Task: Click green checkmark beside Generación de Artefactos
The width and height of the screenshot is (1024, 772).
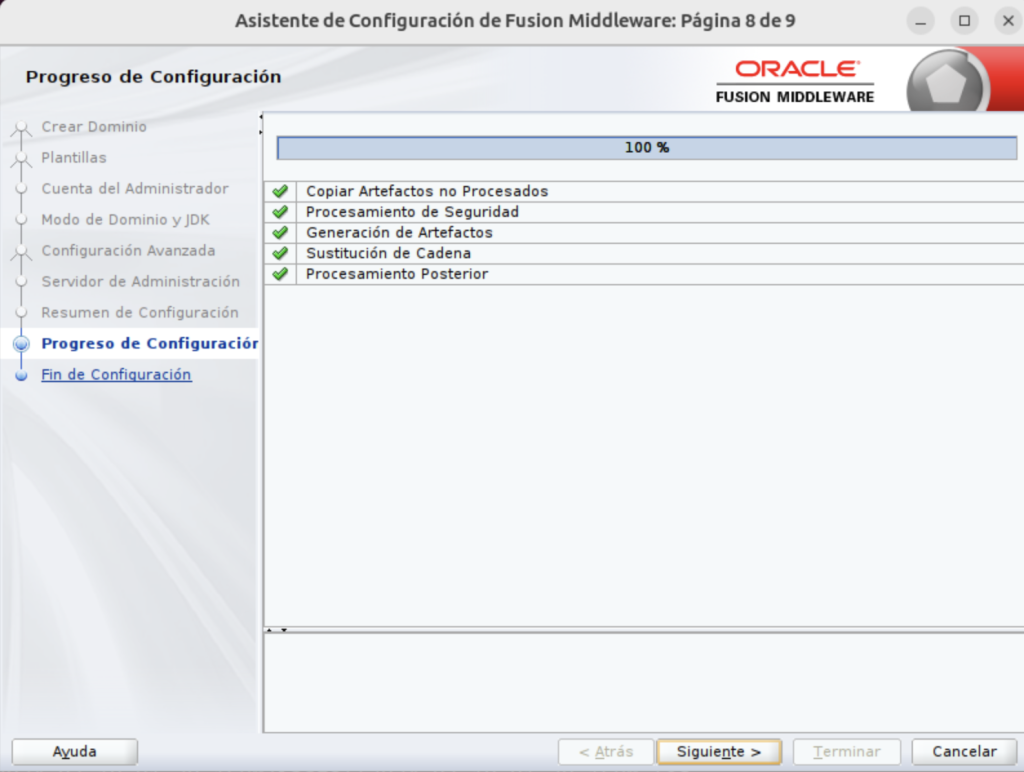Action: click(280, 233)
